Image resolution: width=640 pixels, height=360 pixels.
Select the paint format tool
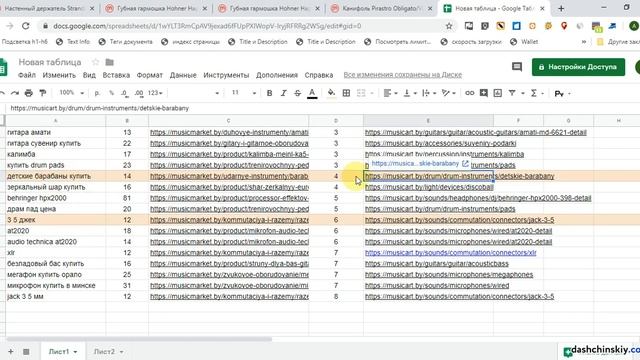point(42,93)
